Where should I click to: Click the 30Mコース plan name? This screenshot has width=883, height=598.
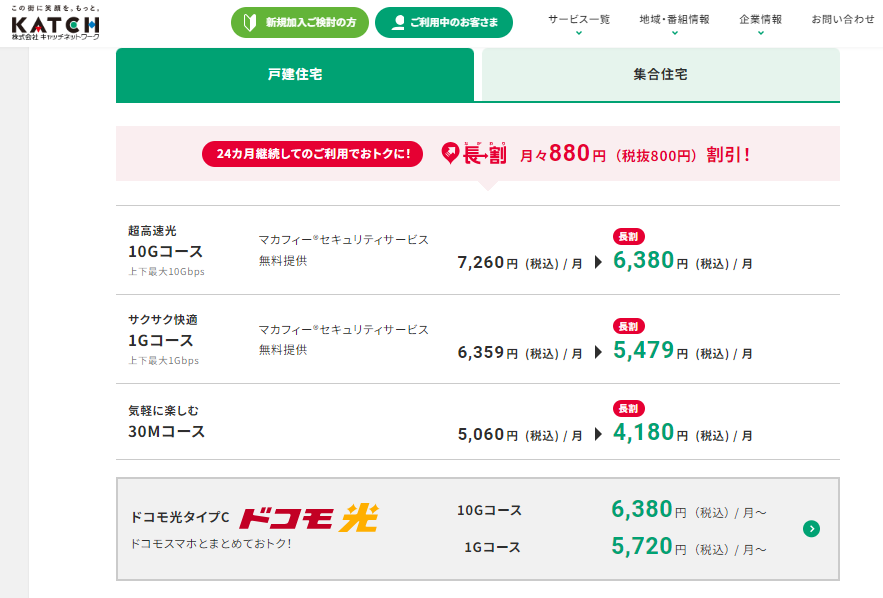[x=166, y=432]
